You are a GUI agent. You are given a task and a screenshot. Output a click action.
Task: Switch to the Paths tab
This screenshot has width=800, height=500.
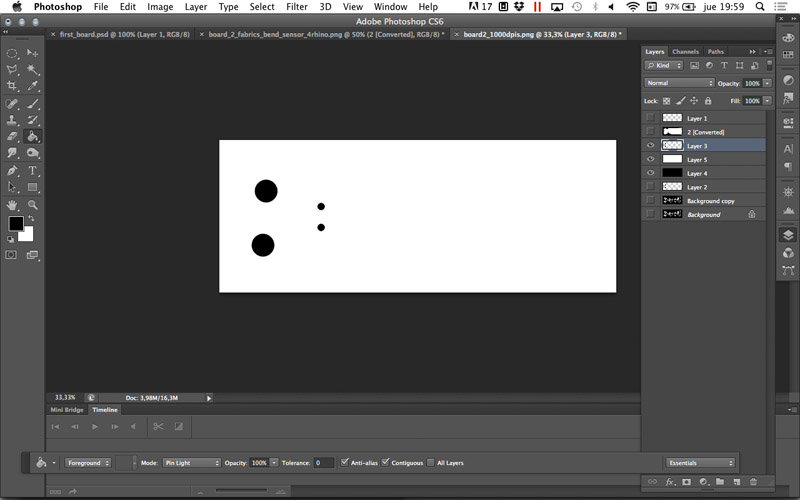pyautogui.click(x=715, y=52)
